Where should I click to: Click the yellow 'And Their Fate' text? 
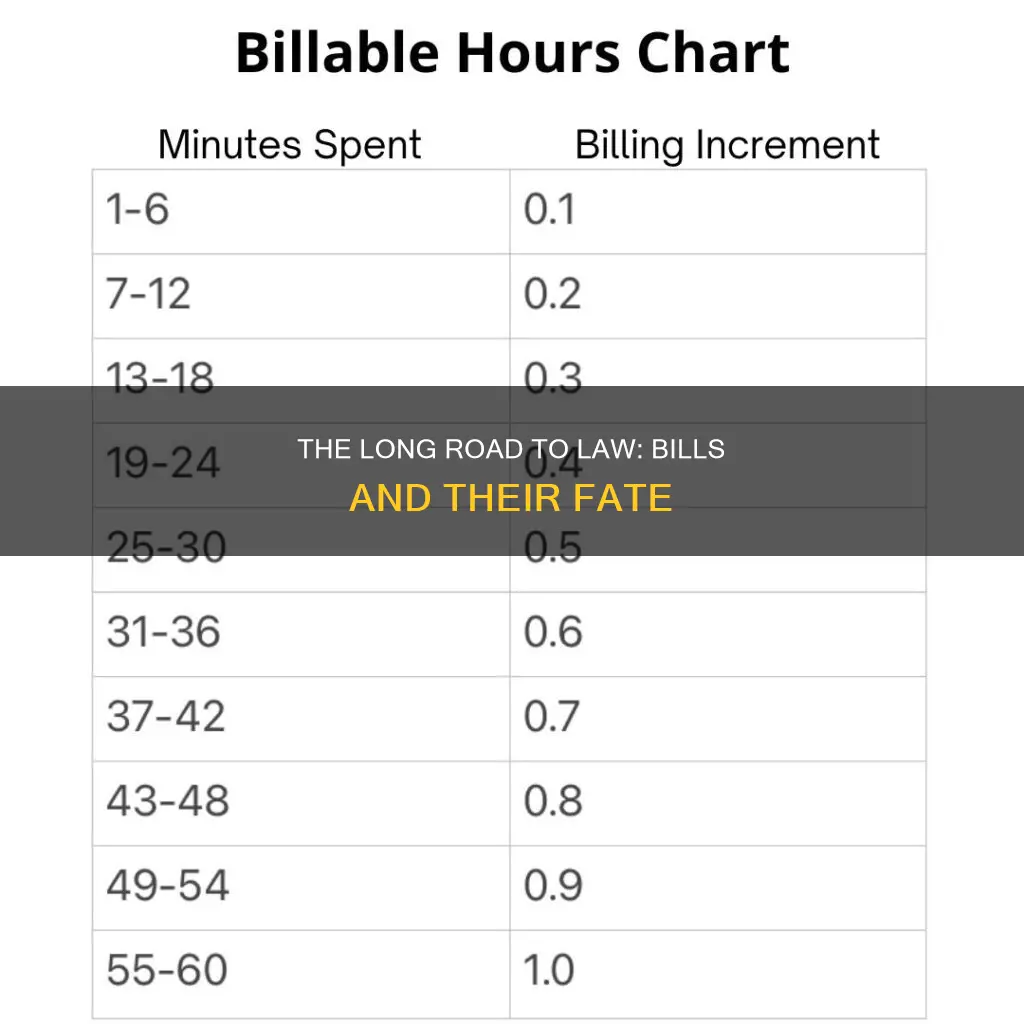point(511,498)
